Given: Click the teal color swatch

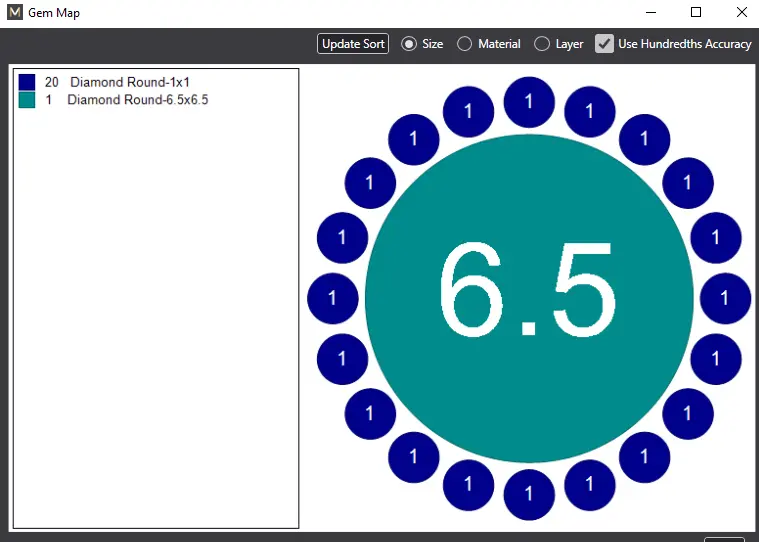Looking at the screenshot, I should click(x=27, y=100).
